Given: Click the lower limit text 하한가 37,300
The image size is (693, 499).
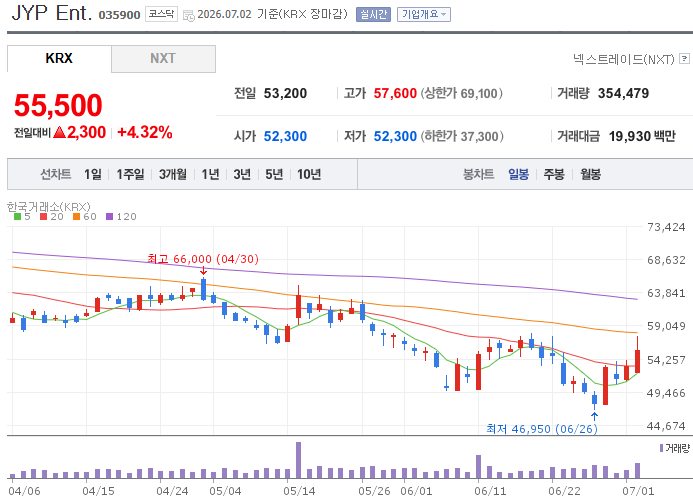Looking at the screenshot, I should coord(462,136).
